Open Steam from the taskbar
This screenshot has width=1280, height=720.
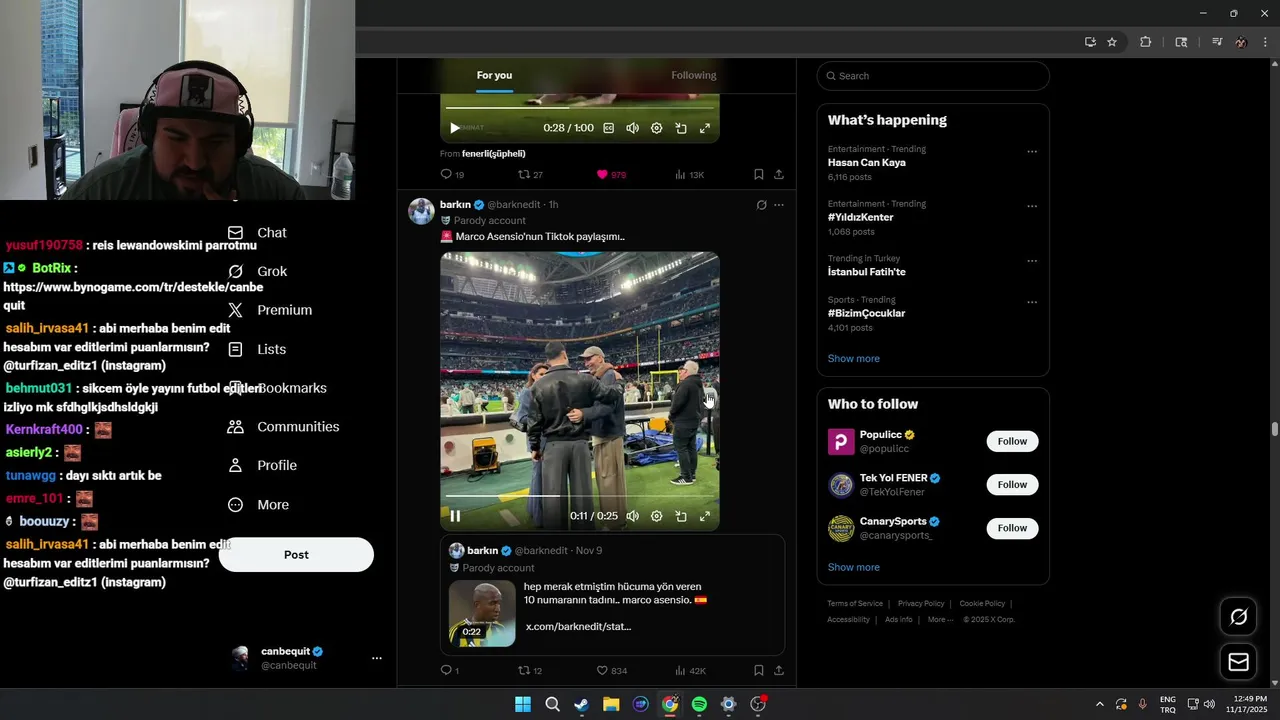[x=581, y=705]
